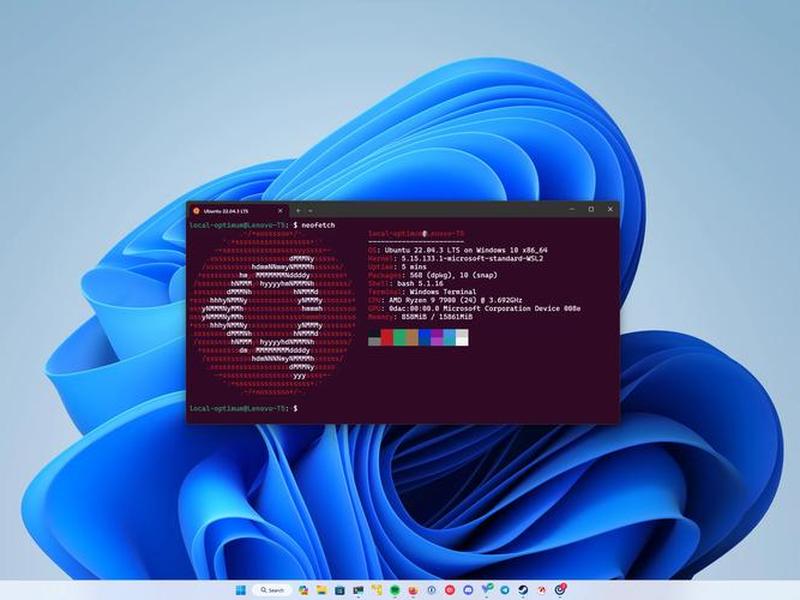Viewport: 800px width, 600px height.
Task: Click the kernel version '5.15.133.1-microsoft-standard-WSL2'
Action: (472, 259)
